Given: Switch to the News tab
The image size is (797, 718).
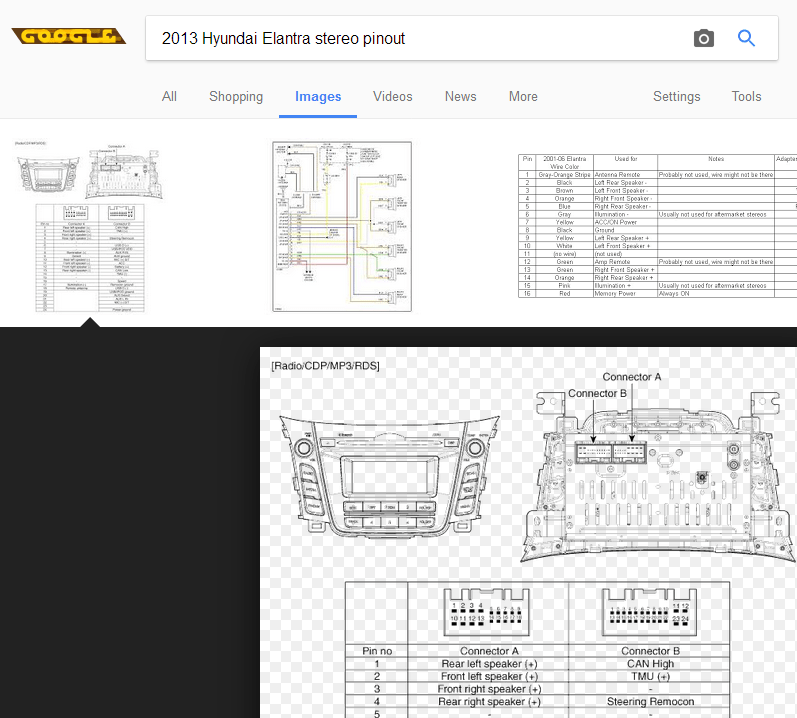Looking at the screenshot, I should click(461, 97).
